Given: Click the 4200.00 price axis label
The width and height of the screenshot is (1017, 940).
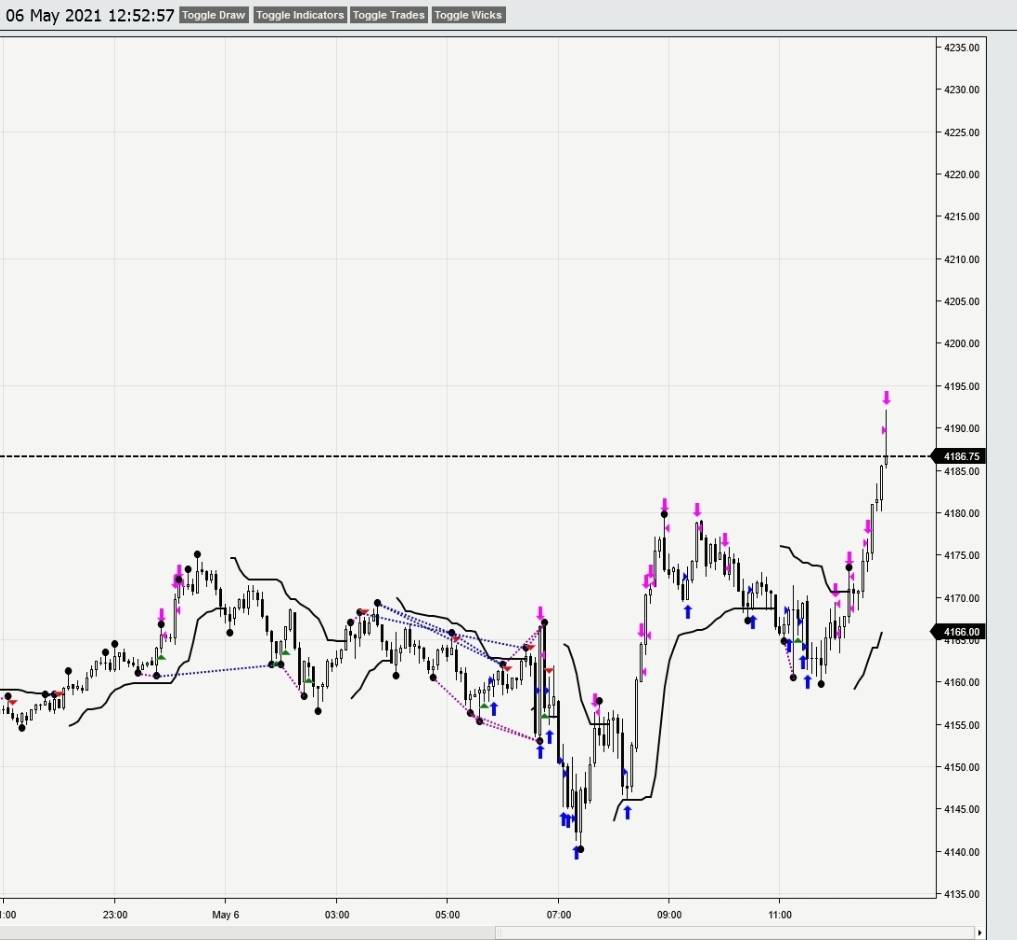Looking at the screenshot, I should point(961,343).
